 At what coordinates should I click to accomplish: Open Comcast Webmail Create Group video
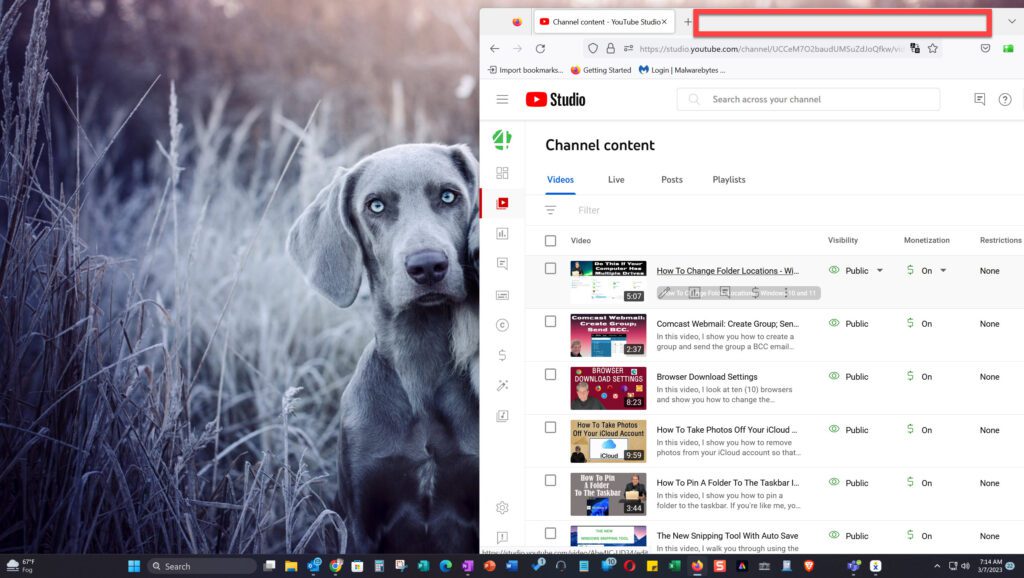click(727, 324)
